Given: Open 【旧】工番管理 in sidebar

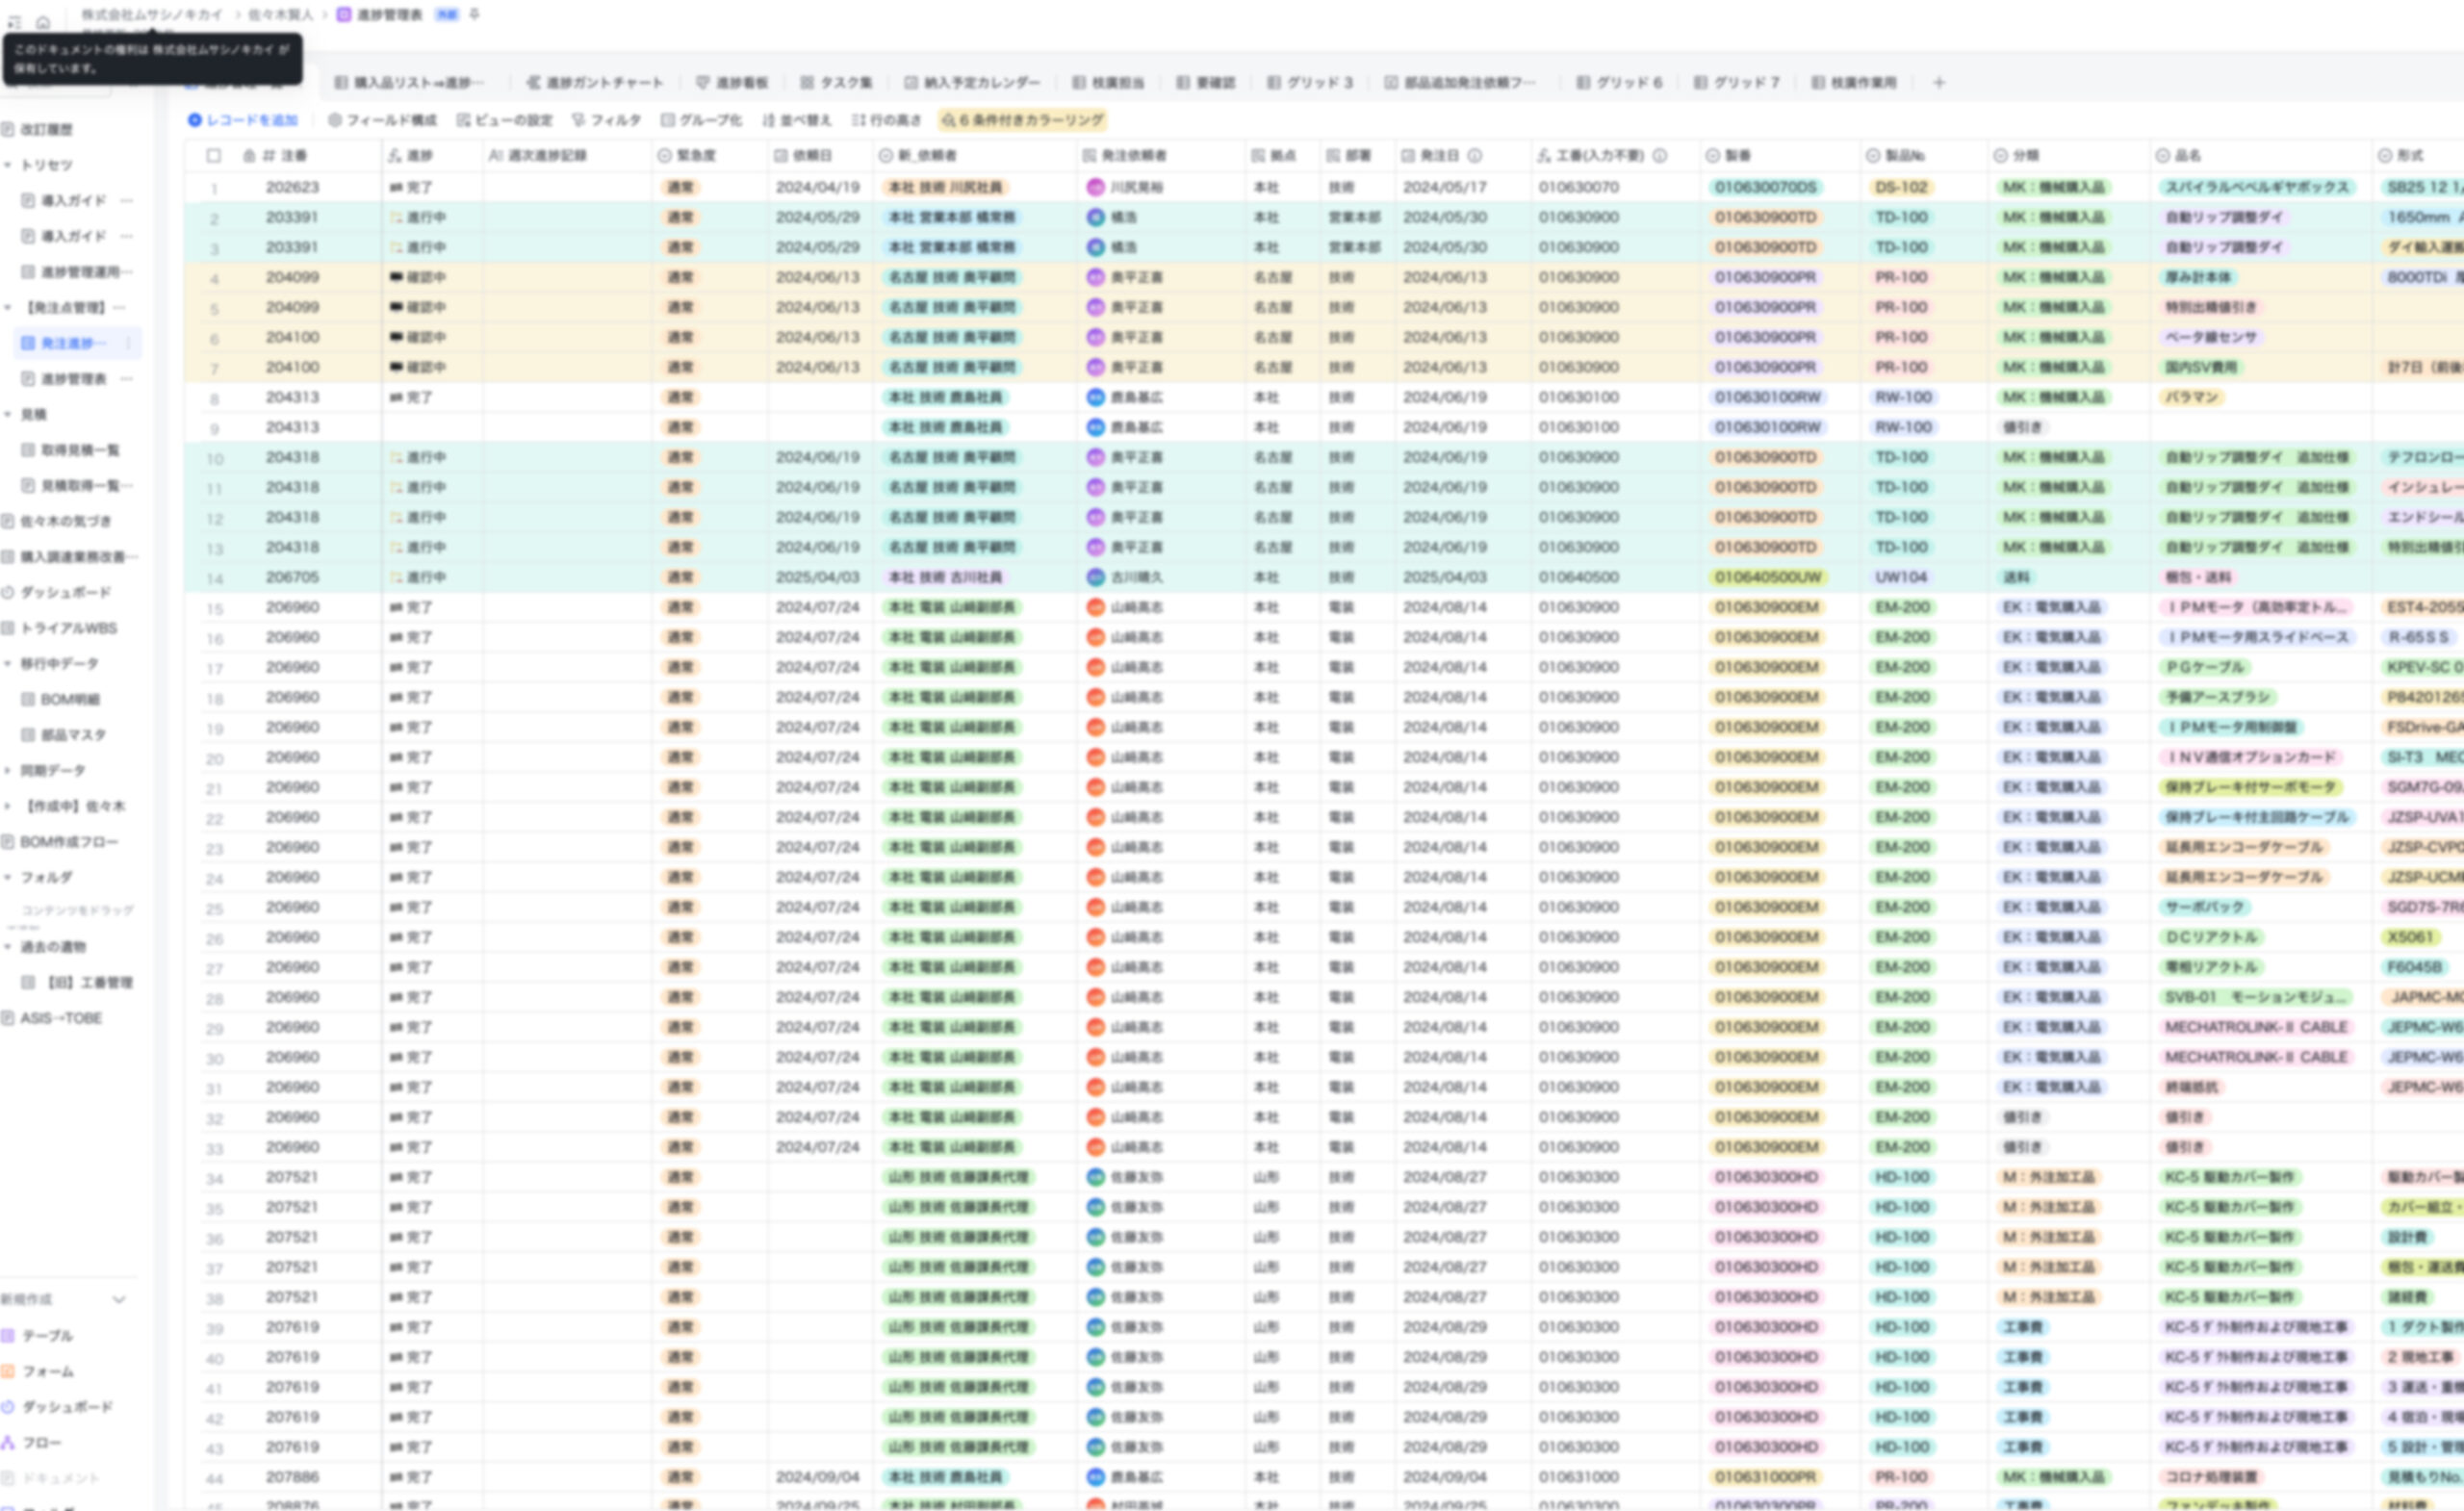Looking at the screenshot, I should click(88, 983).
